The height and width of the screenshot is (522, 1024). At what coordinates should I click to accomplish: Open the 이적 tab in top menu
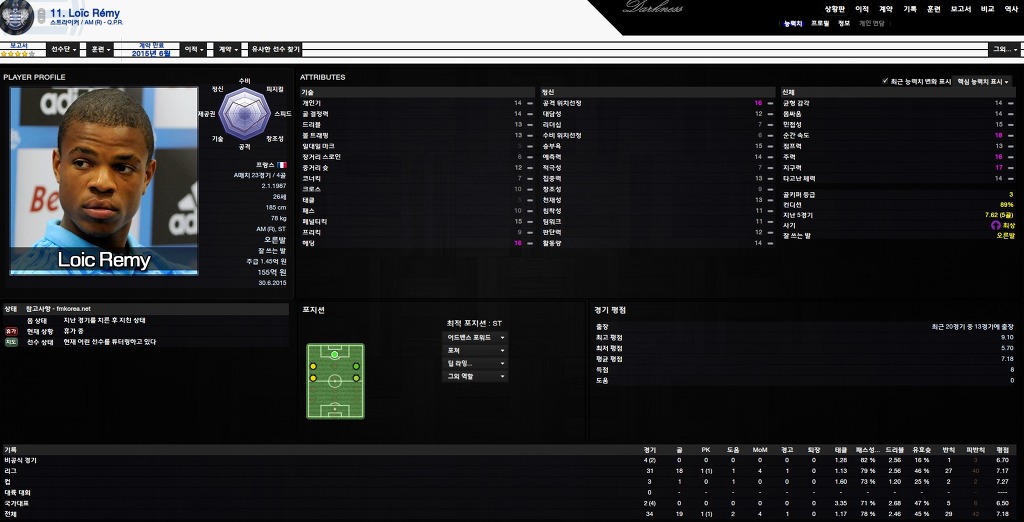pos(862,9)
